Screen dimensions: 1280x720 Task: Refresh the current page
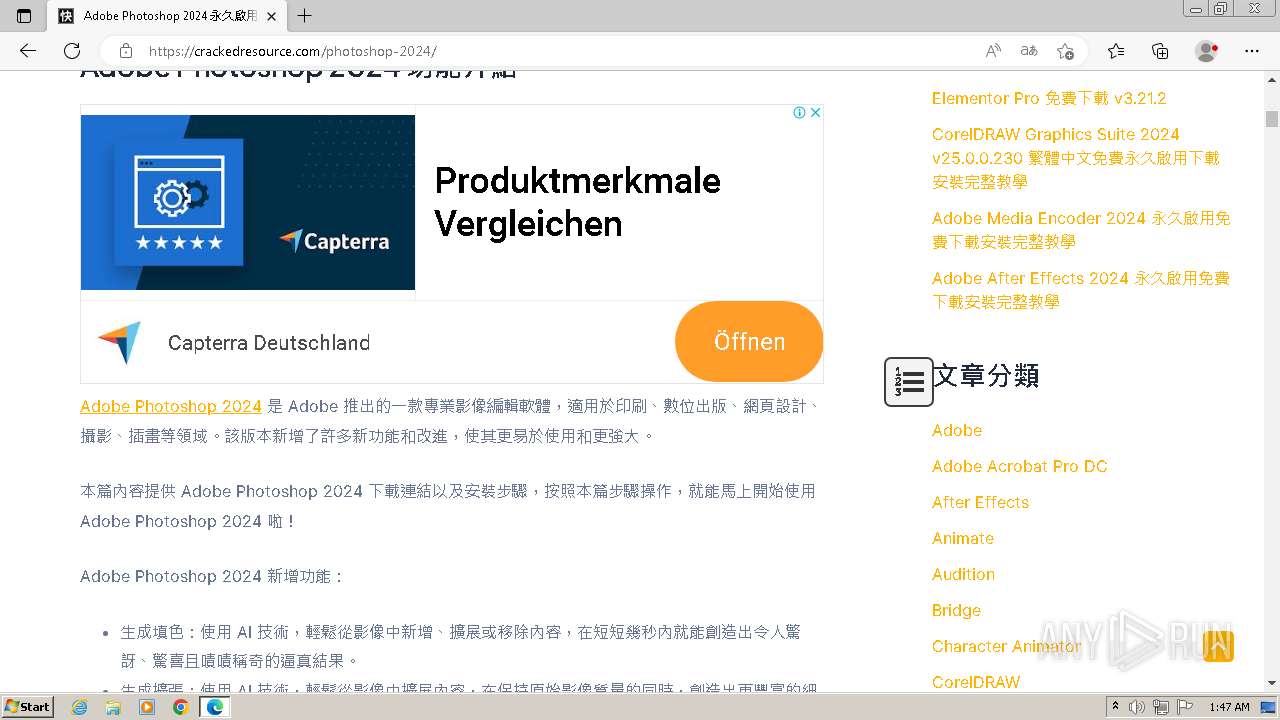(72, 51)
